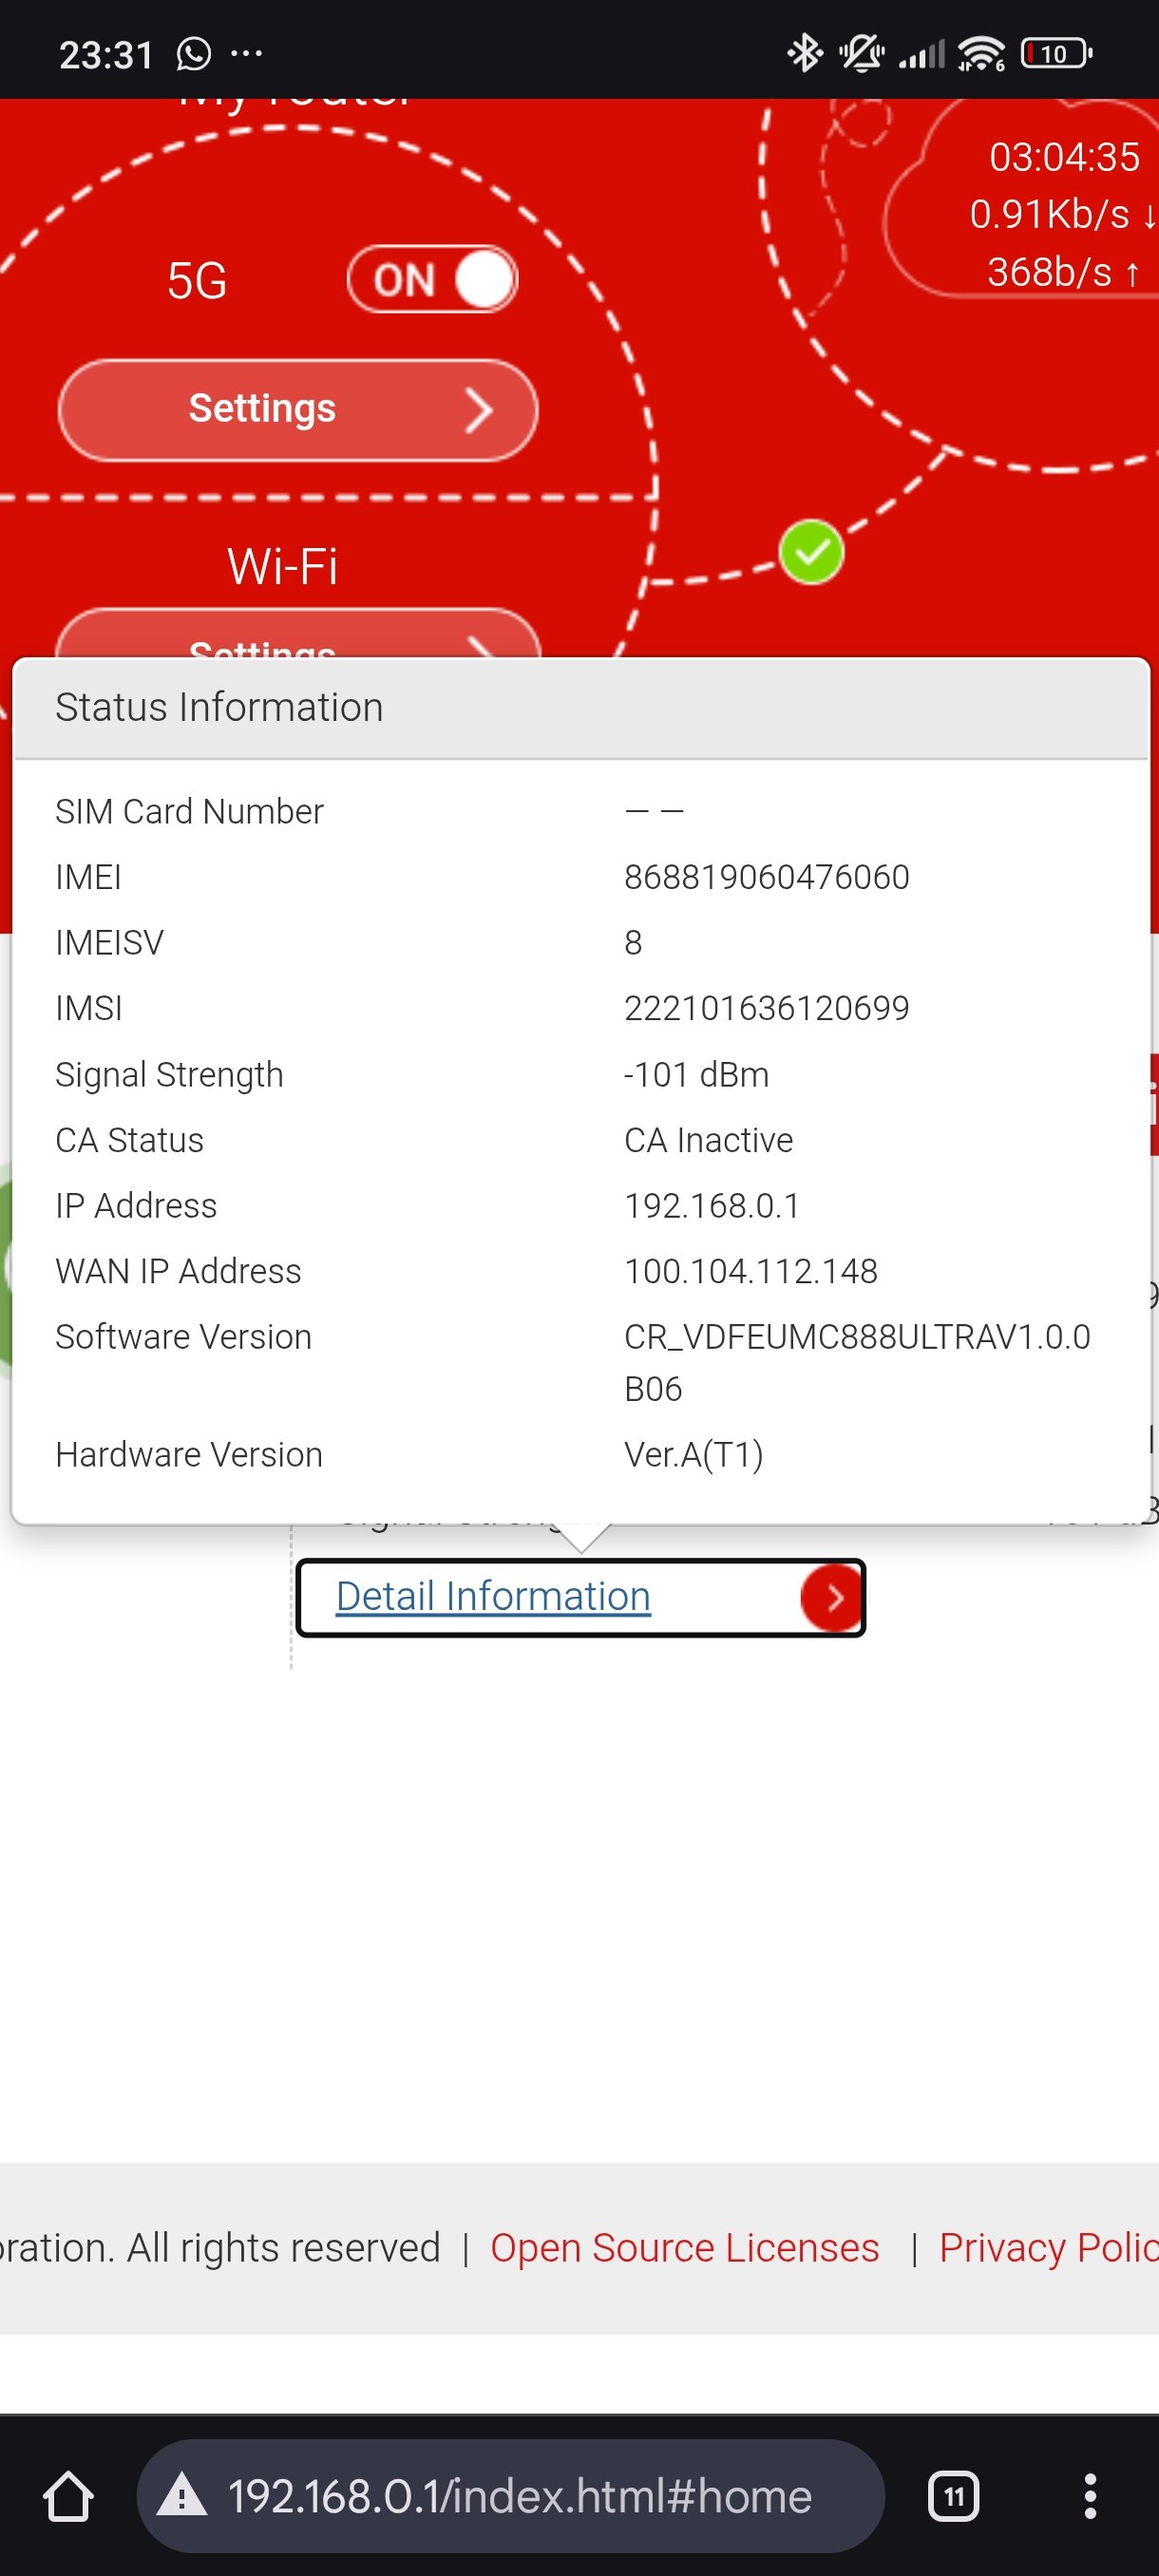Screen dimensions: 1159x2576
Task: Click the 5G label text
Action: [x=196, y=281]
